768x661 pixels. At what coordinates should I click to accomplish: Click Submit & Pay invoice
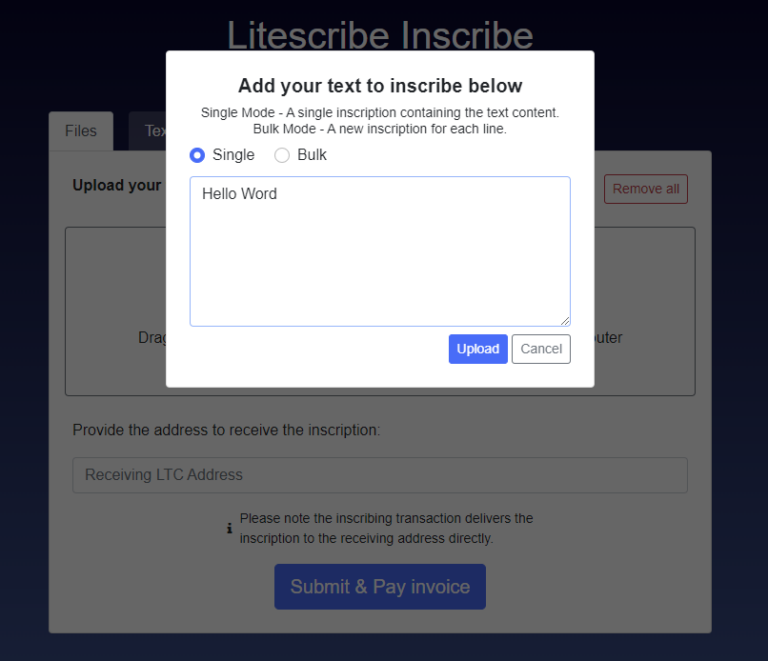tap(380, 587)
